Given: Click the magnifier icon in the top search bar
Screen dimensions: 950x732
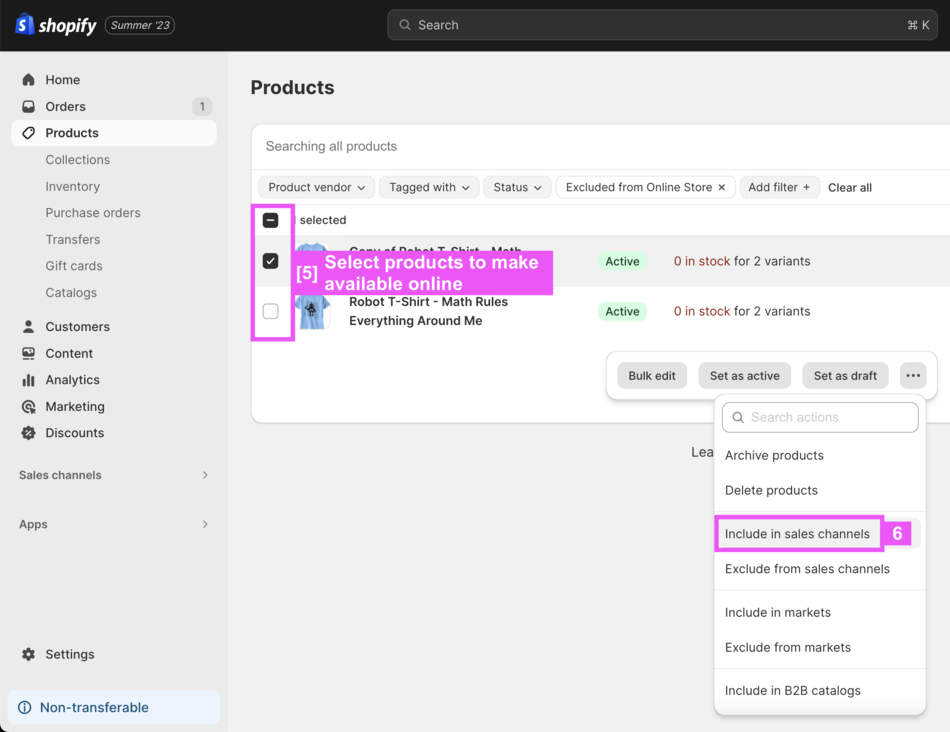Looking at the screenshot, I should [x=405, y=25].
